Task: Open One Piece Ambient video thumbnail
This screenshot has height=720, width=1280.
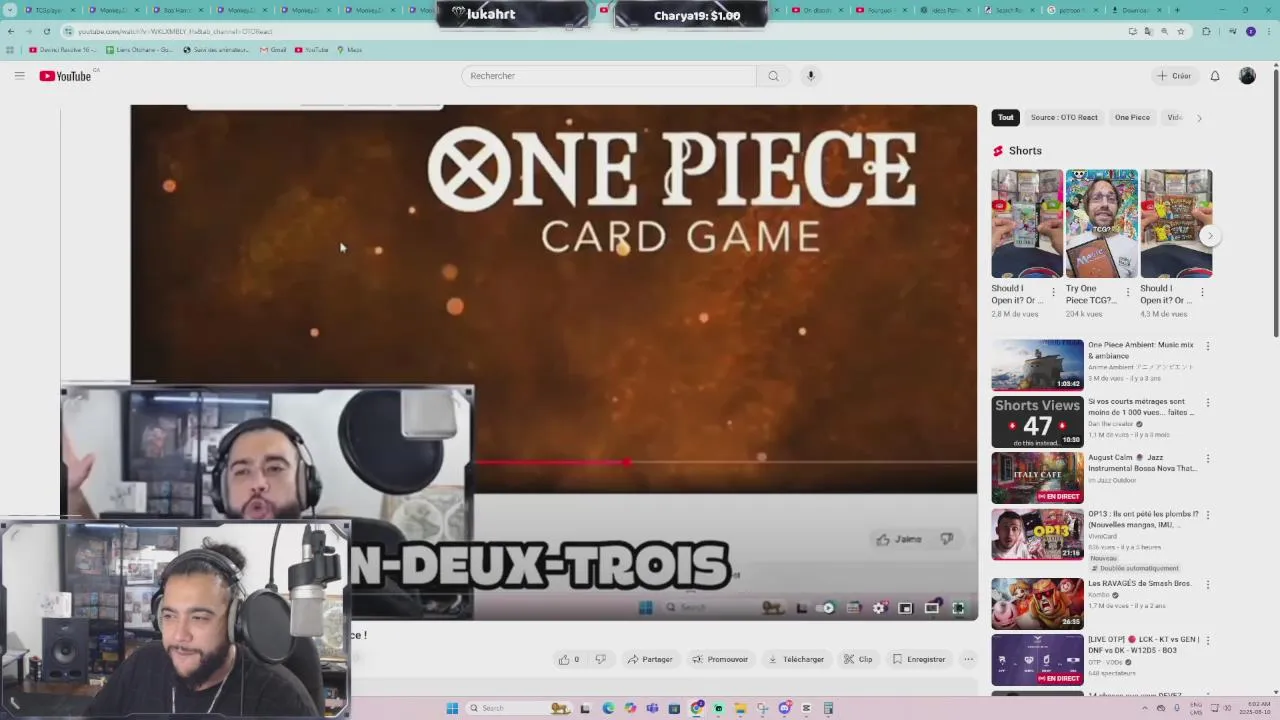Action: [x=1037, y=365]
